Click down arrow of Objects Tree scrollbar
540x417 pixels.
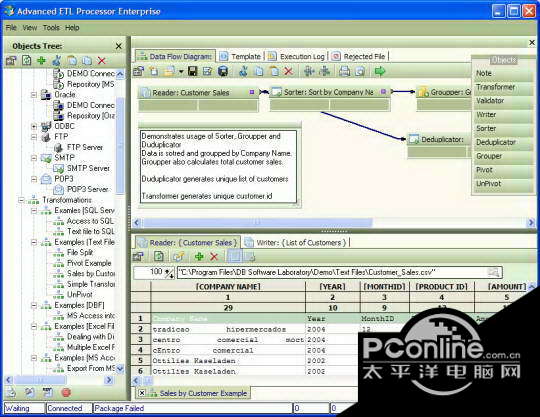point(120,369)
